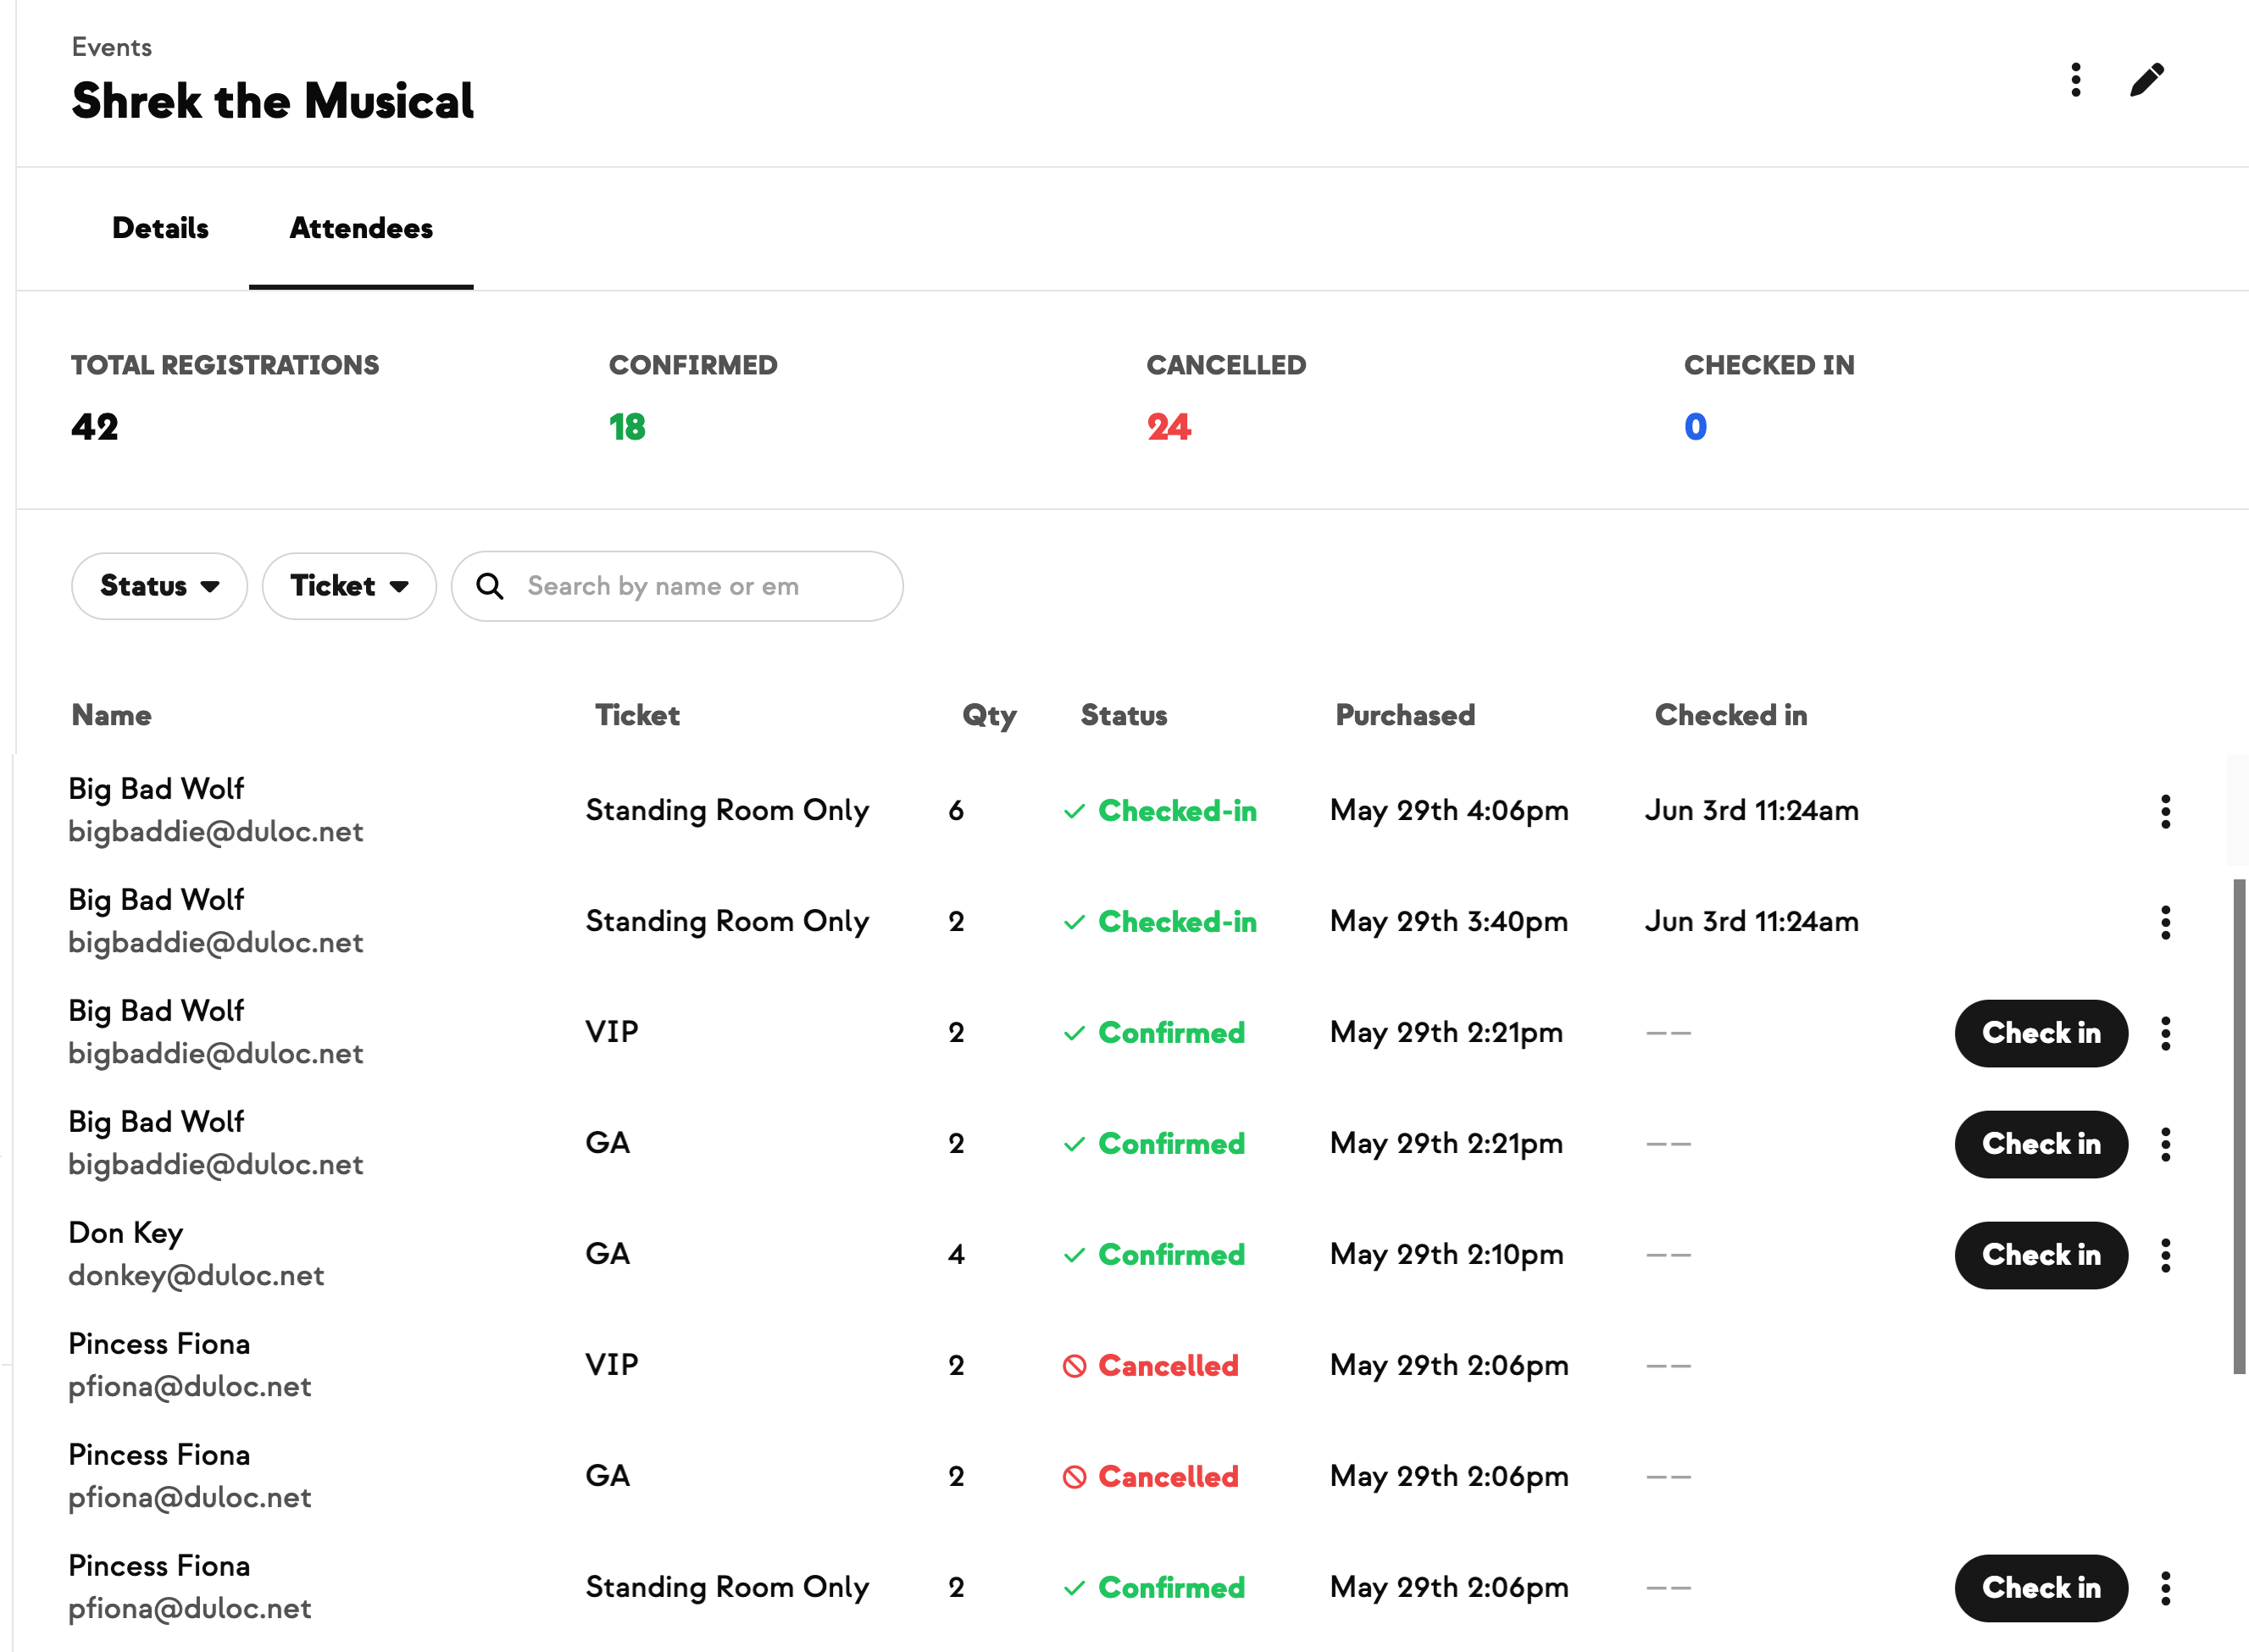The image size is (2249, 1652).
Task: Check in Big Bad Wolf VIP ticket
Action: coord(2040,1033)
